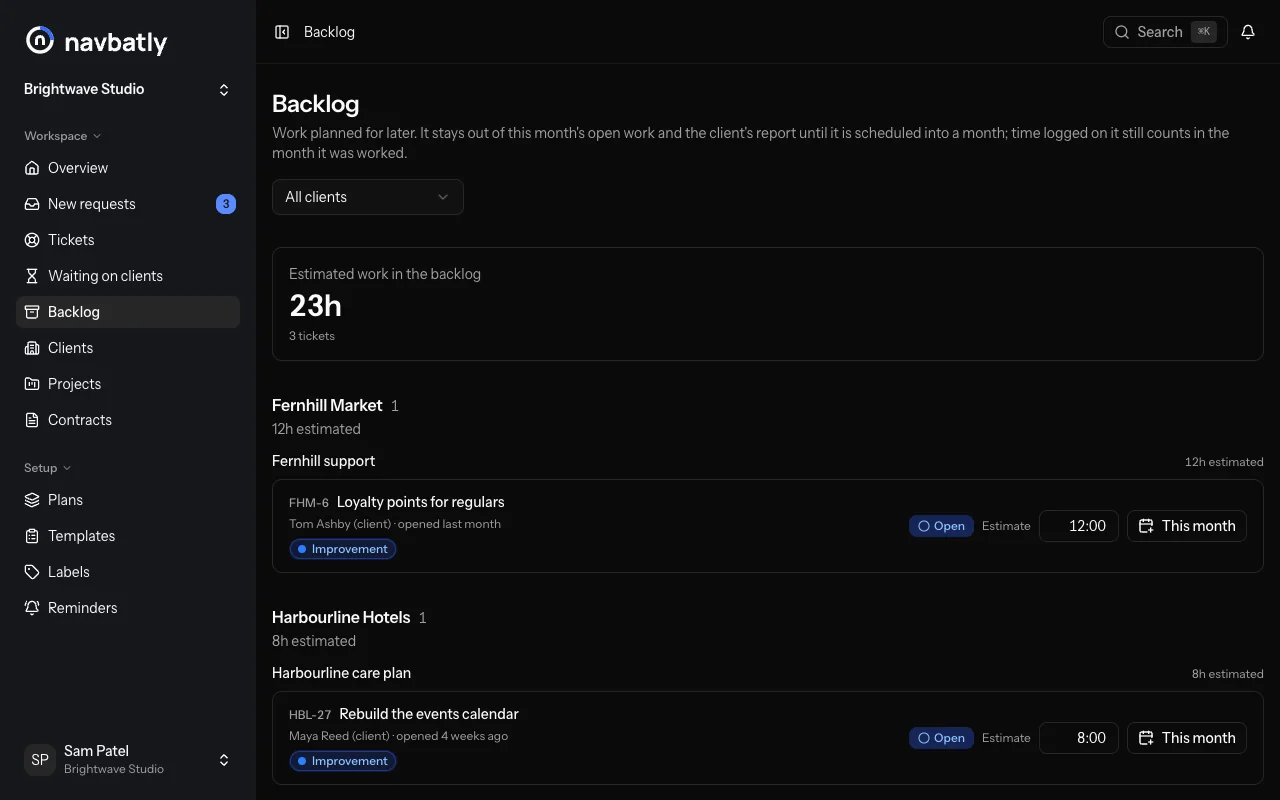
Task: Click the Harbourline care plan name
Action: point(341,673)
